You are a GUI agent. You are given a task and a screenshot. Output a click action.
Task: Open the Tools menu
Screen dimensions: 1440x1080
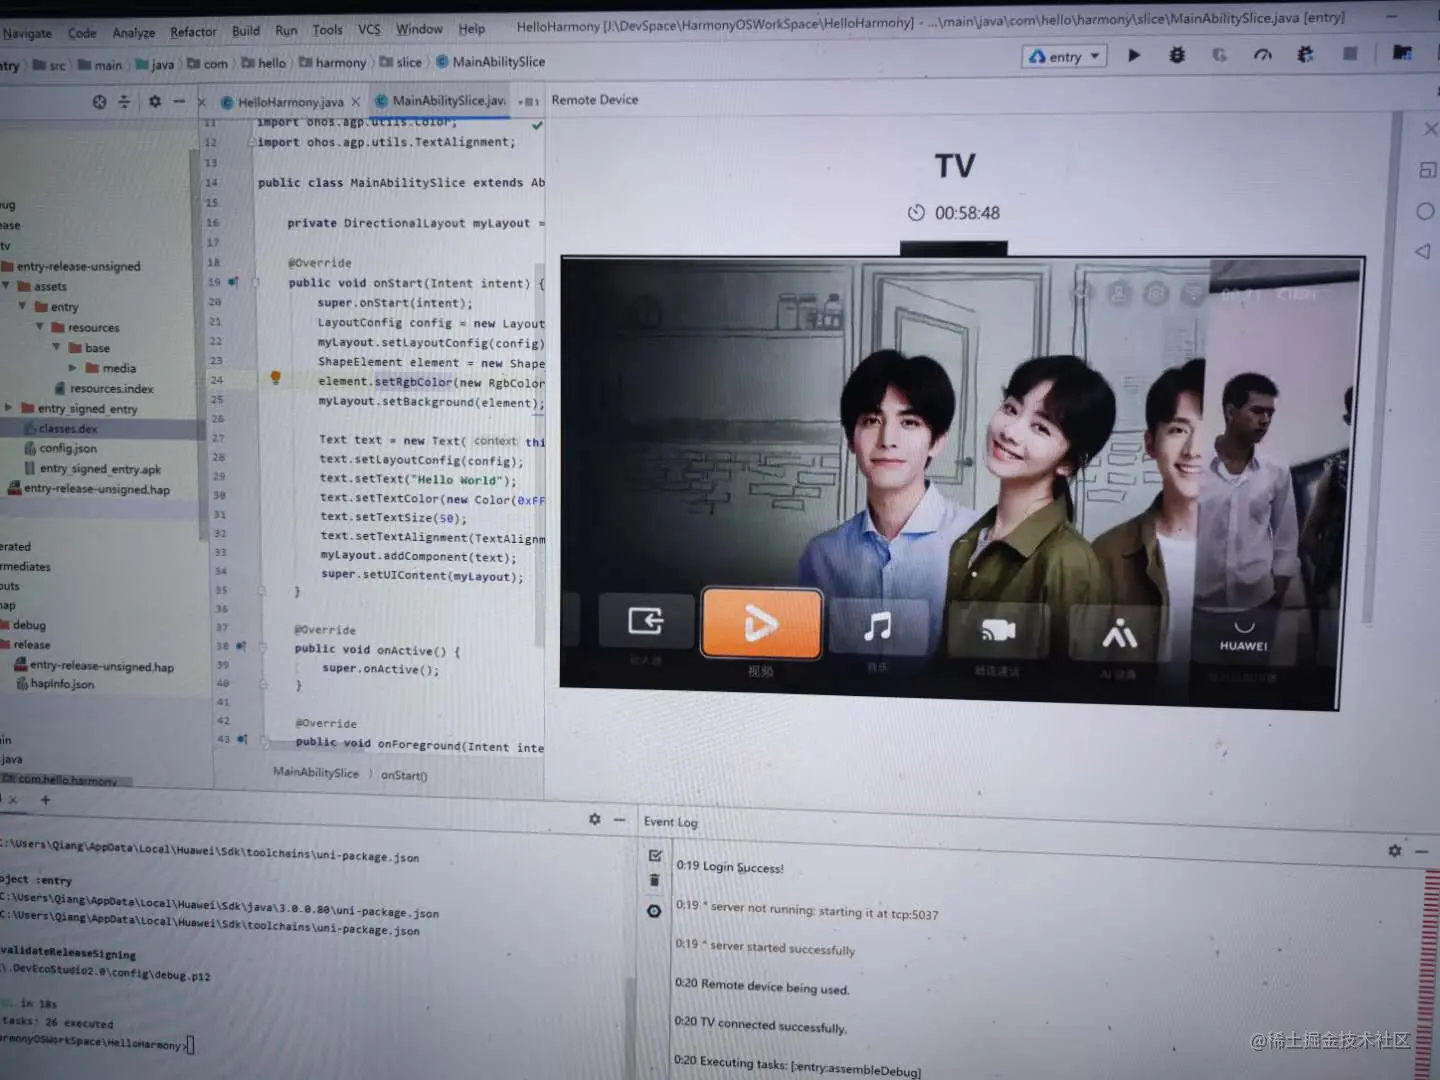[x=327, y=30]
